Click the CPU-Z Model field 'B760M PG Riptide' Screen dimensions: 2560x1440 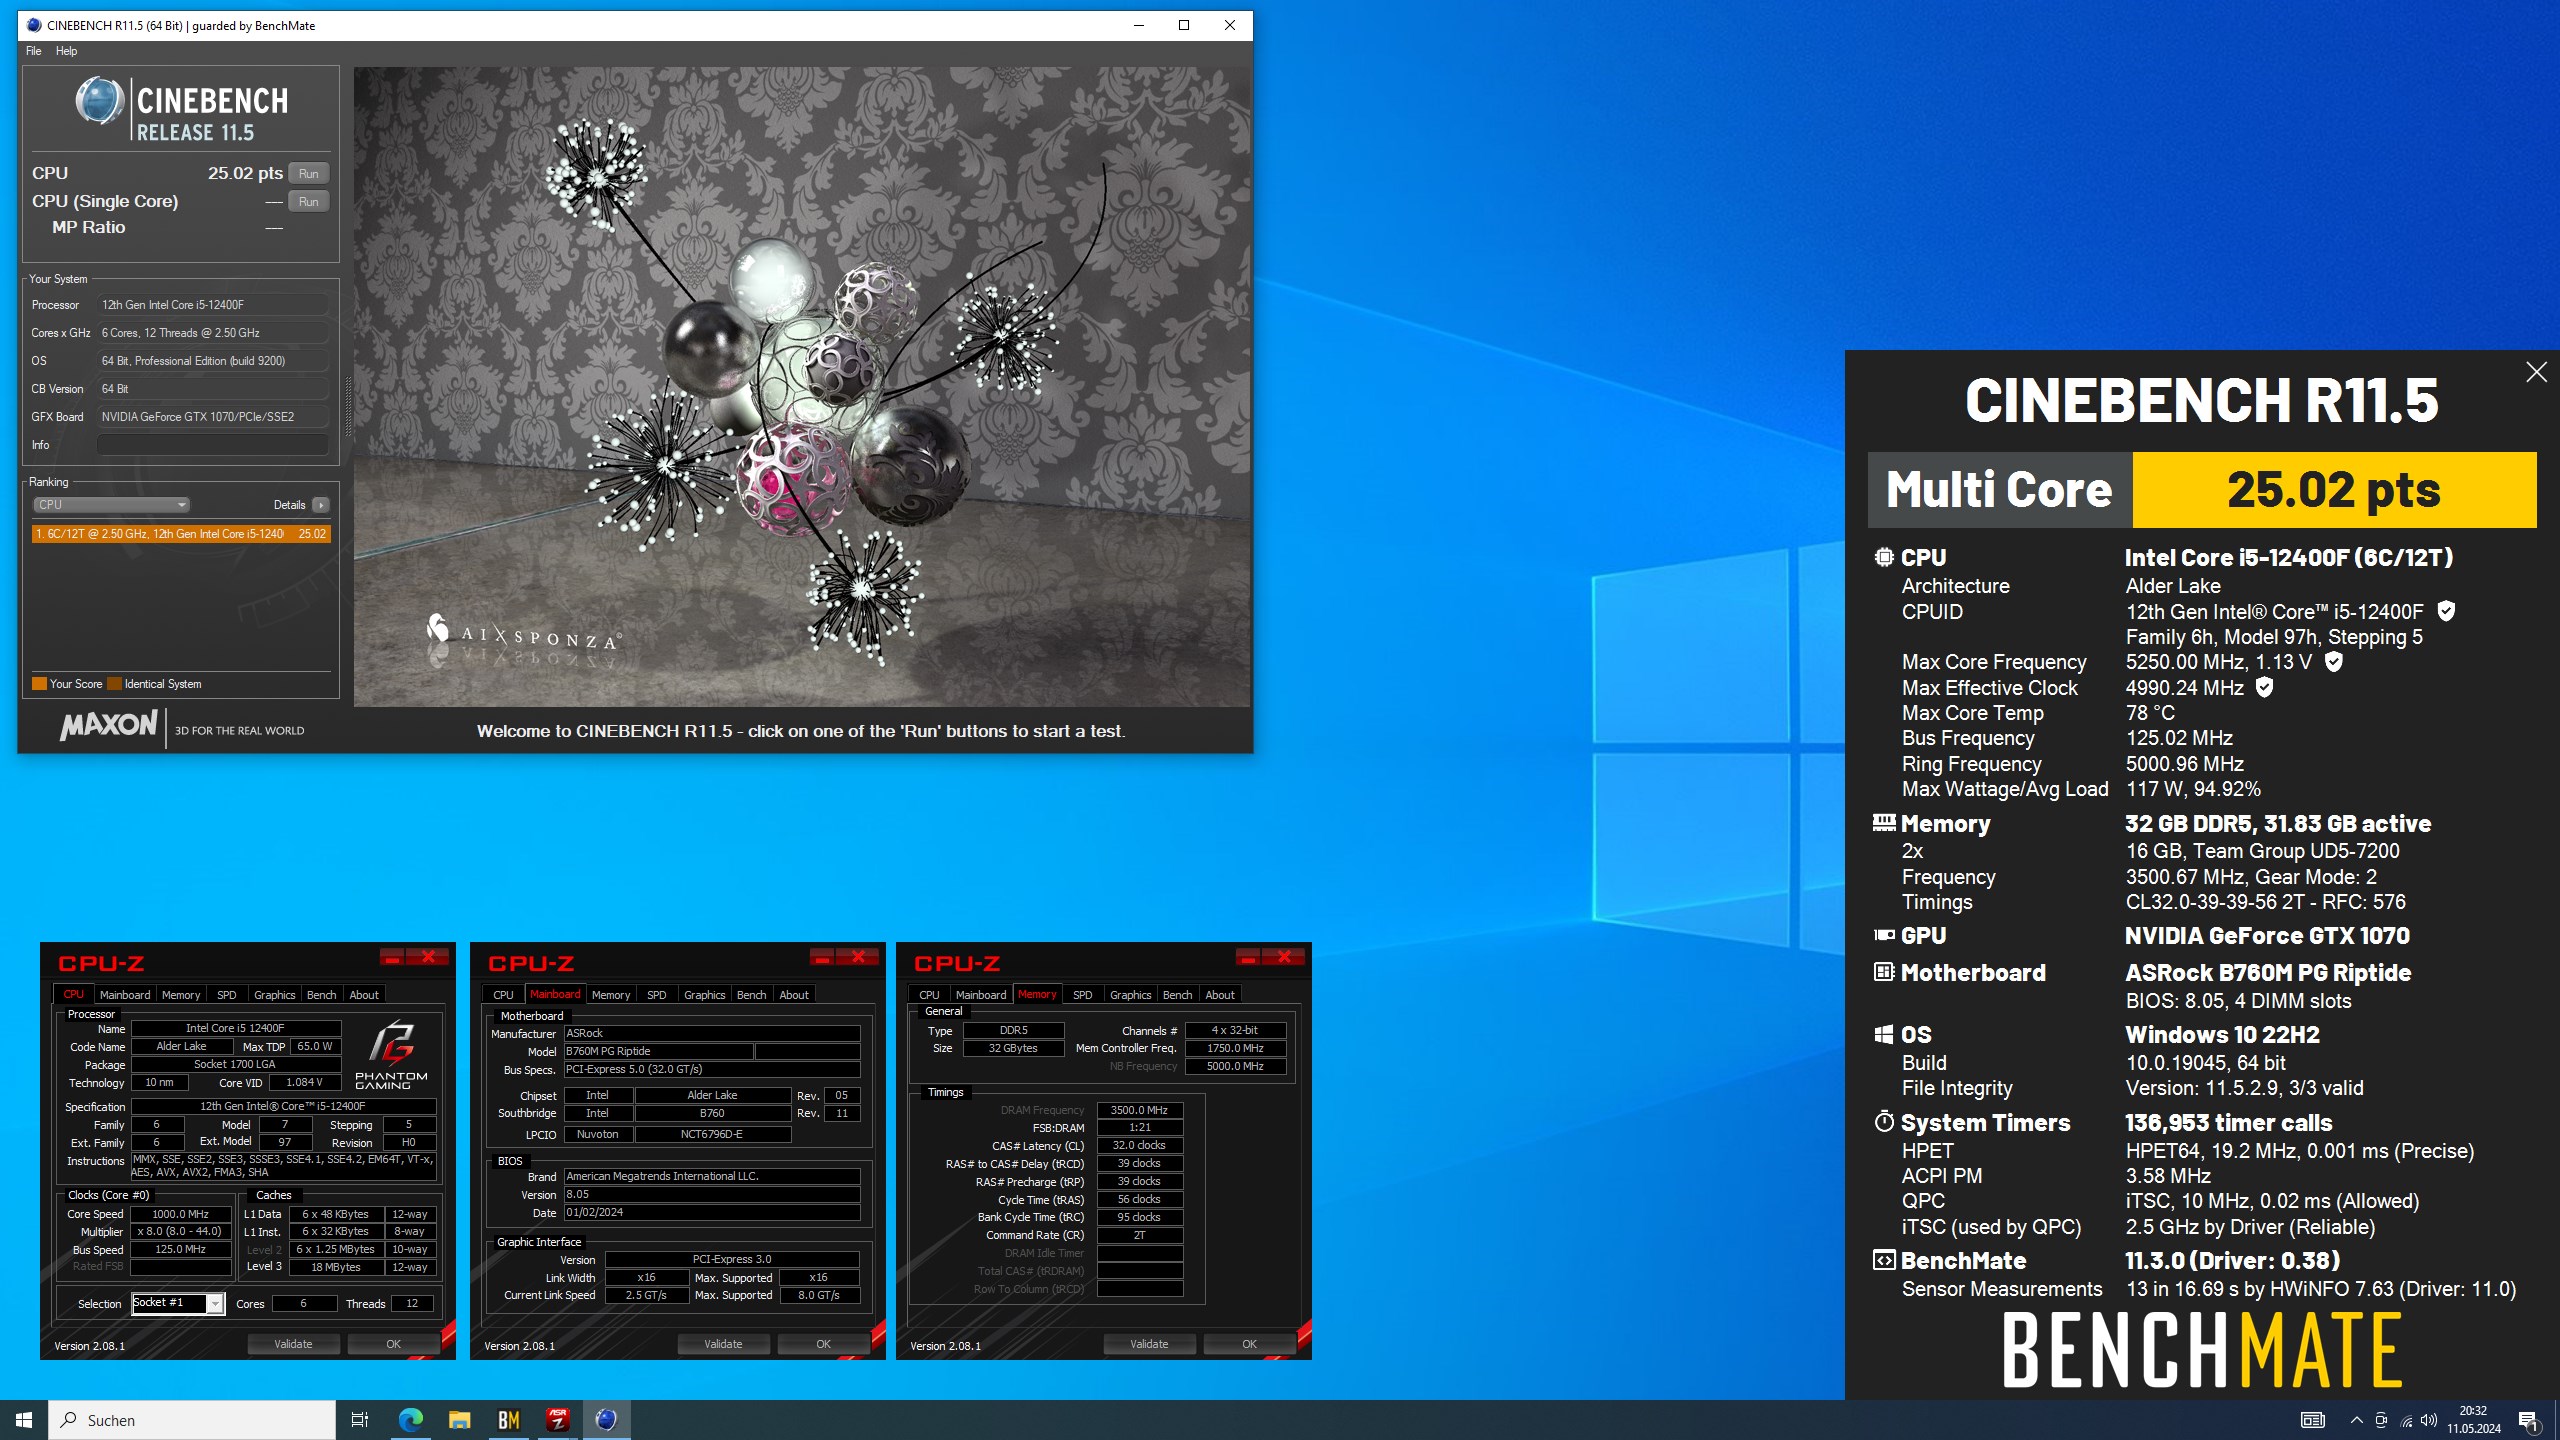coord(658,1051)
